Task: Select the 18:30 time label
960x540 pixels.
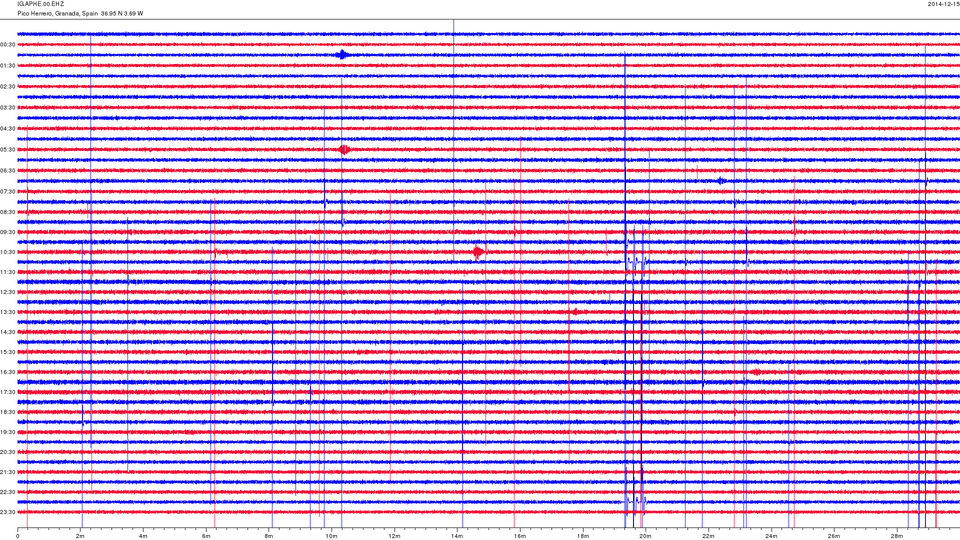Action: coord(8,412)
